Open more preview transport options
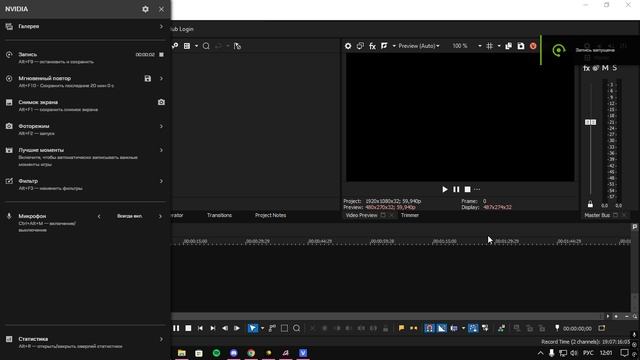Image resolution: width=640 pixels, height=360 pixels. [477, 189]
